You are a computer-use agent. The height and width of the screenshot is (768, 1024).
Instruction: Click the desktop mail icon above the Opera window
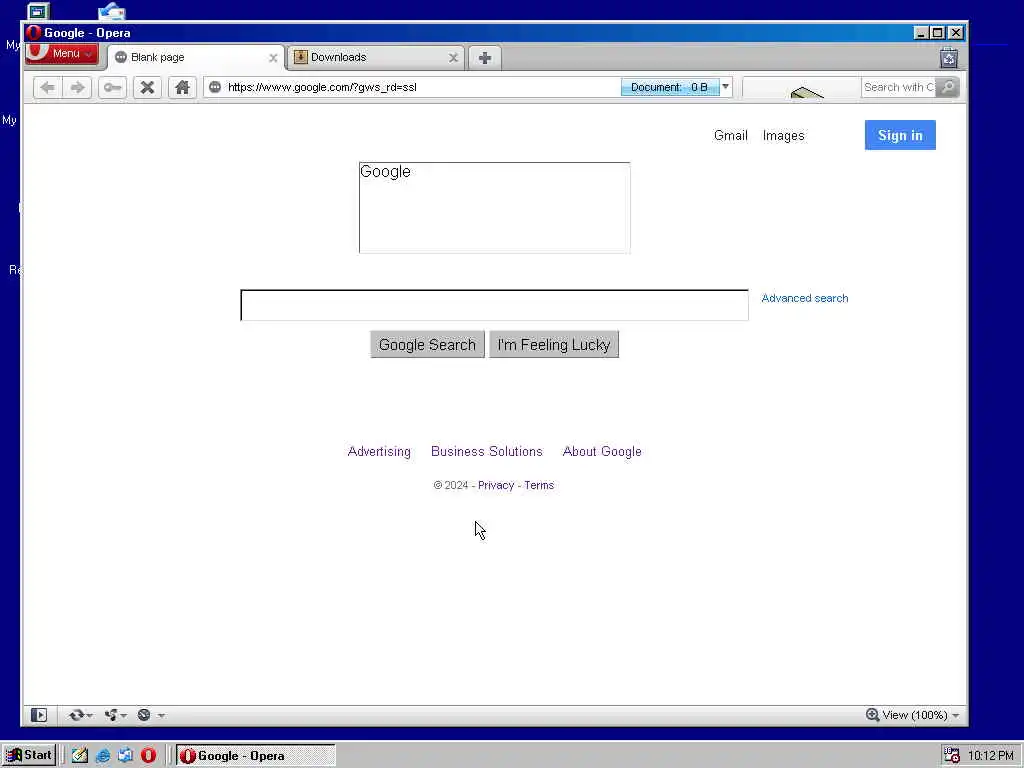pos(112,11)
